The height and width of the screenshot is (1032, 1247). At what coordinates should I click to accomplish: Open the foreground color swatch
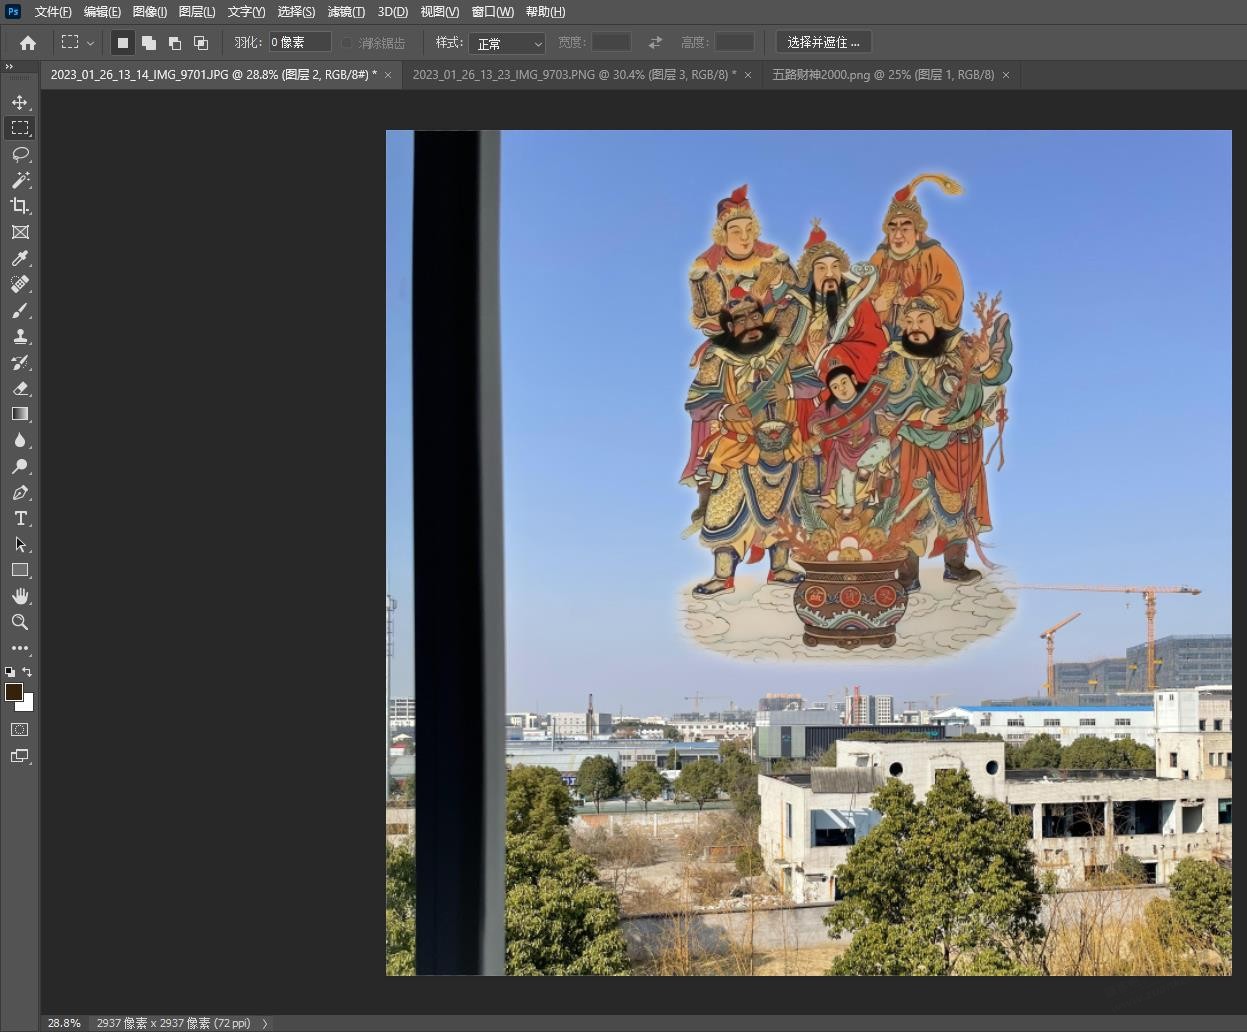14,692
